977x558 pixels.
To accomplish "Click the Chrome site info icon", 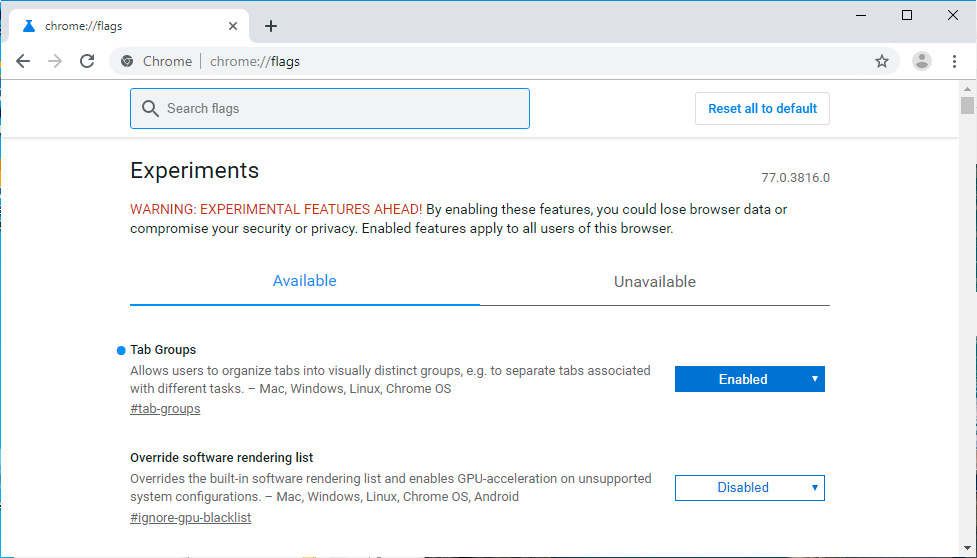I will 127,61.
